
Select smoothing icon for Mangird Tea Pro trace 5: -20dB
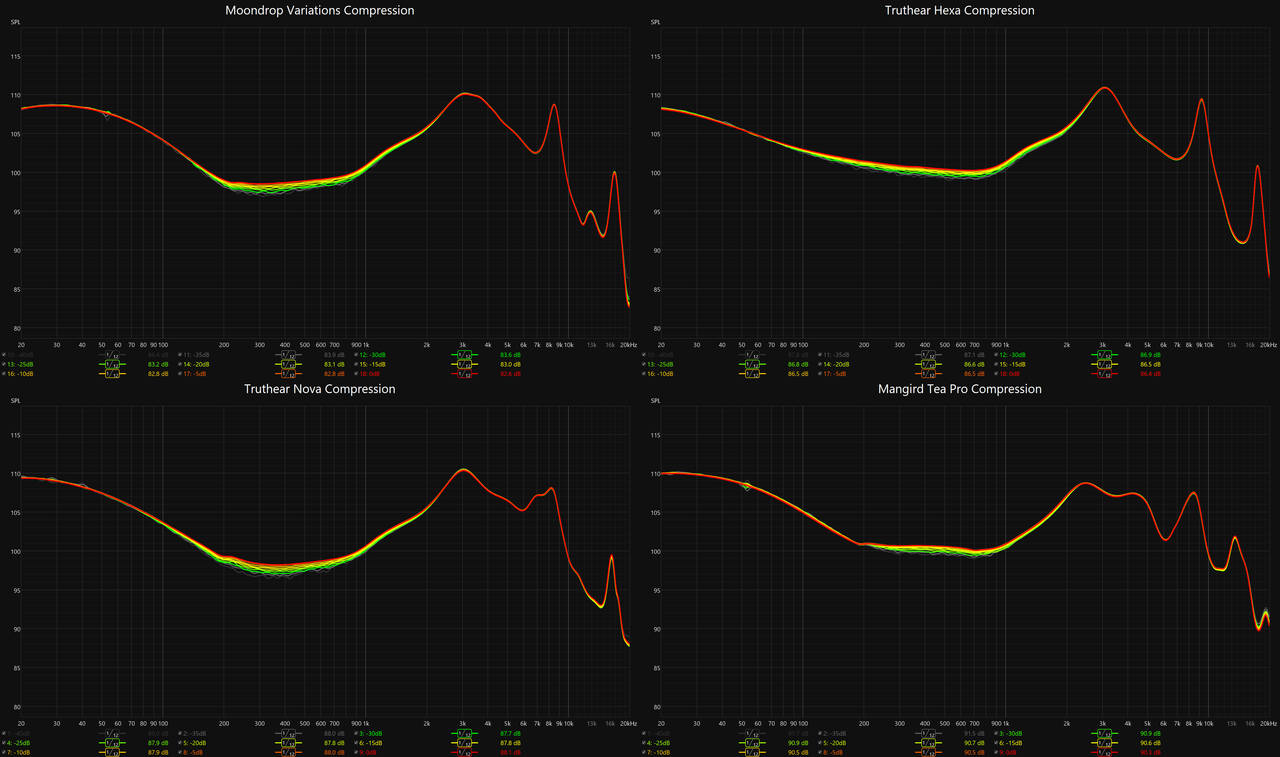928,744
